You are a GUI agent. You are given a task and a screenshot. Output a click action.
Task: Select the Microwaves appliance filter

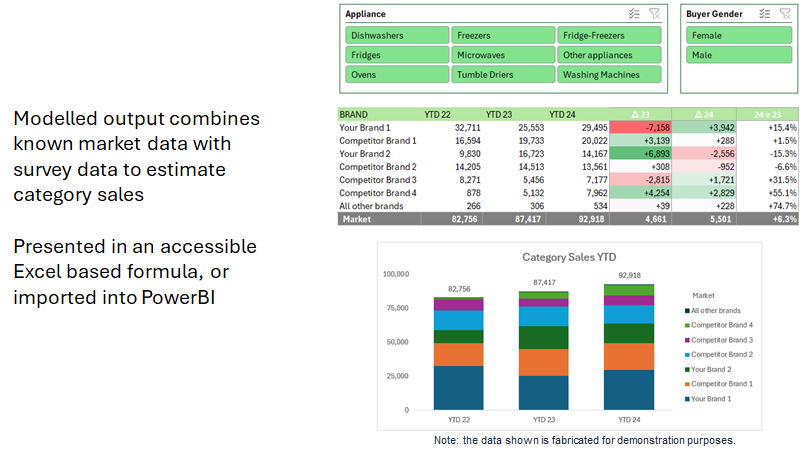(x=503, y=55)
